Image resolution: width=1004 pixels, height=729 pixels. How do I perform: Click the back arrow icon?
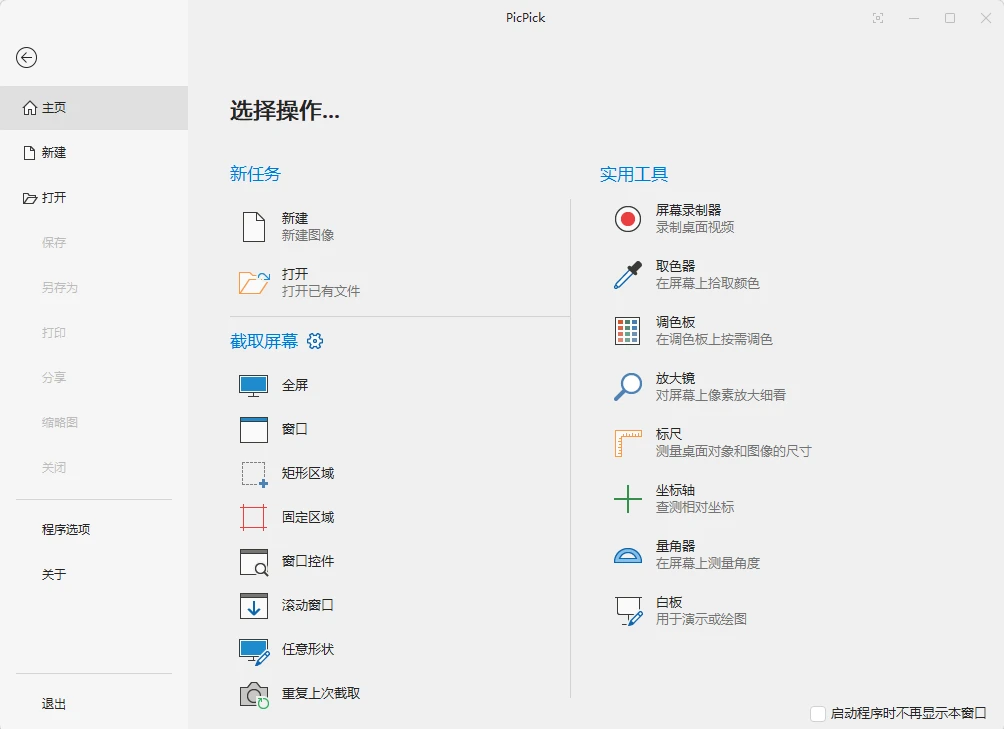pos(26,58)
